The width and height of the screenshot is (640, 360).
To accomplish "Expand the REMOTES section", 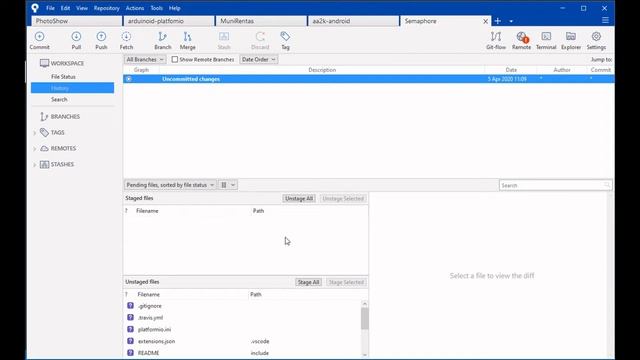I will 35,149.
